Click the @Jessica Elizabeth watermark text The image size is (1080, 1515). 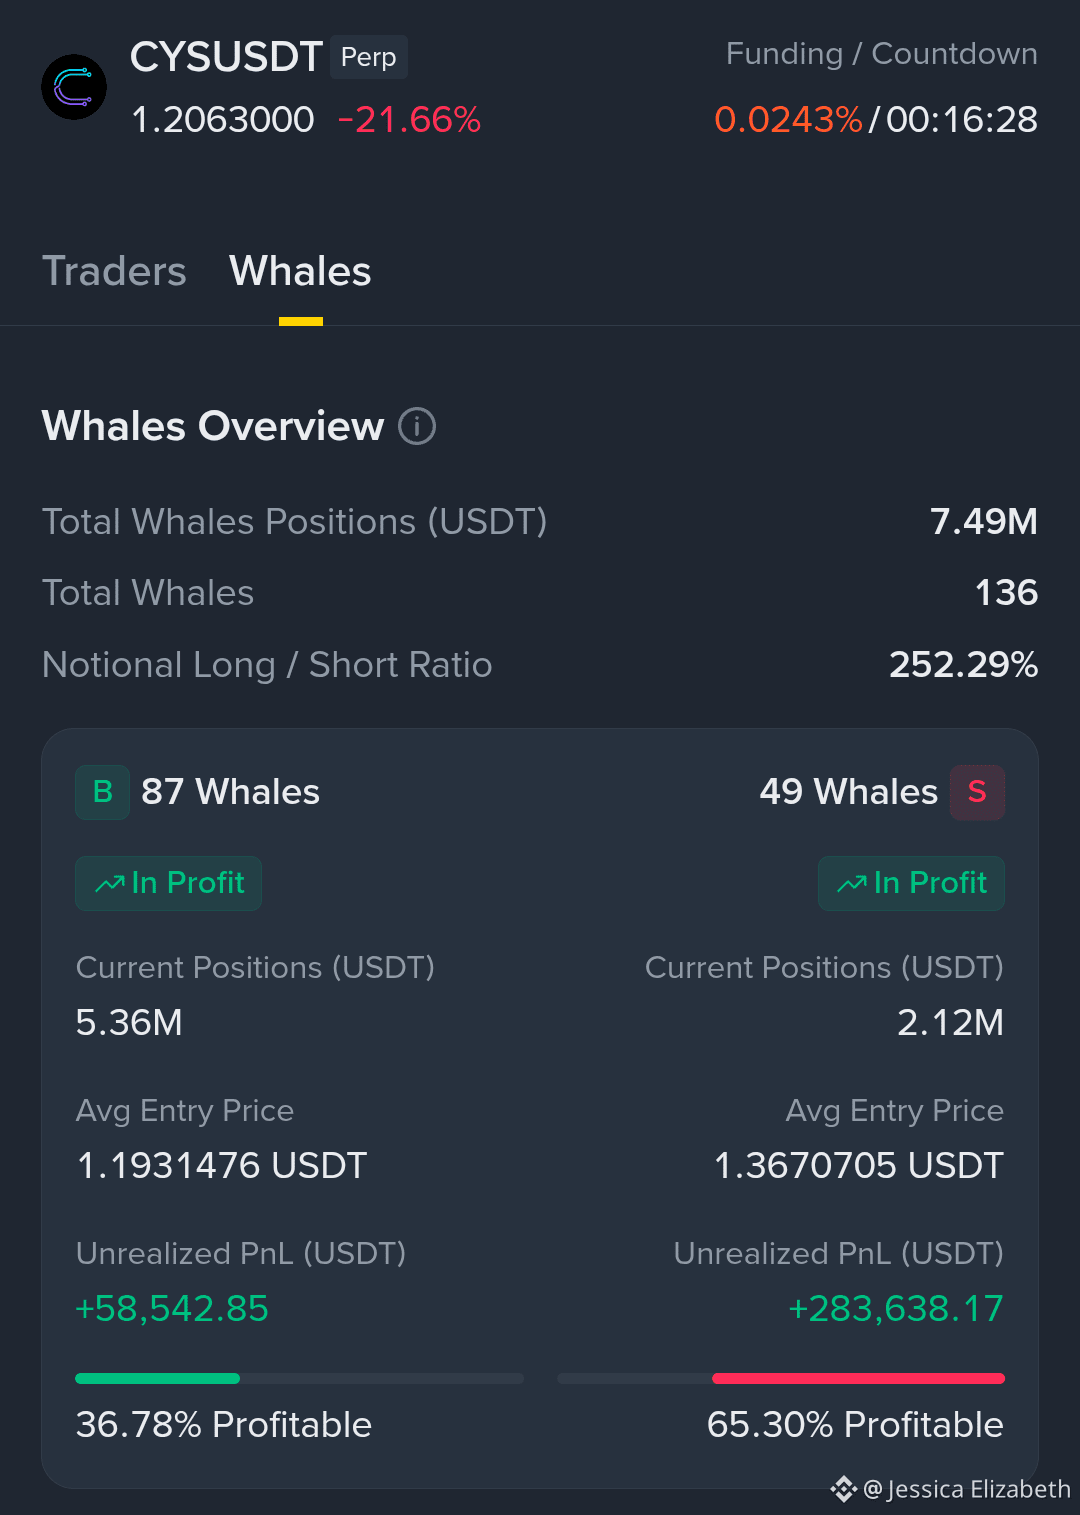[966, 1490]
